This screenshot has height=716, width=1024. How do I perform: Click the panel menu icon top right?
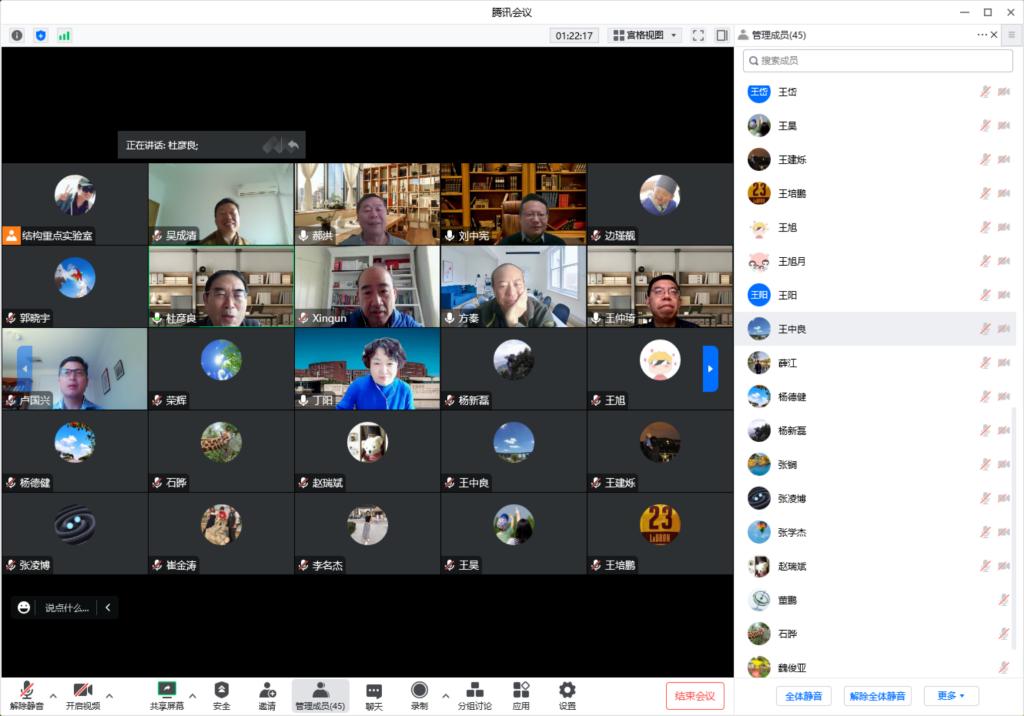point(1012,35)
